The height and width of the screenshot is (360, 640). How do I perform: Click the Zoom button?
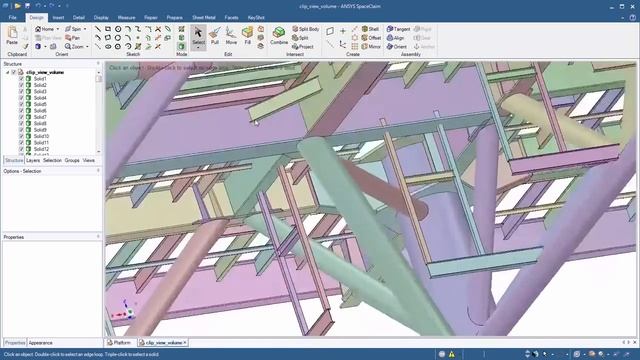[x=74, y=47]
